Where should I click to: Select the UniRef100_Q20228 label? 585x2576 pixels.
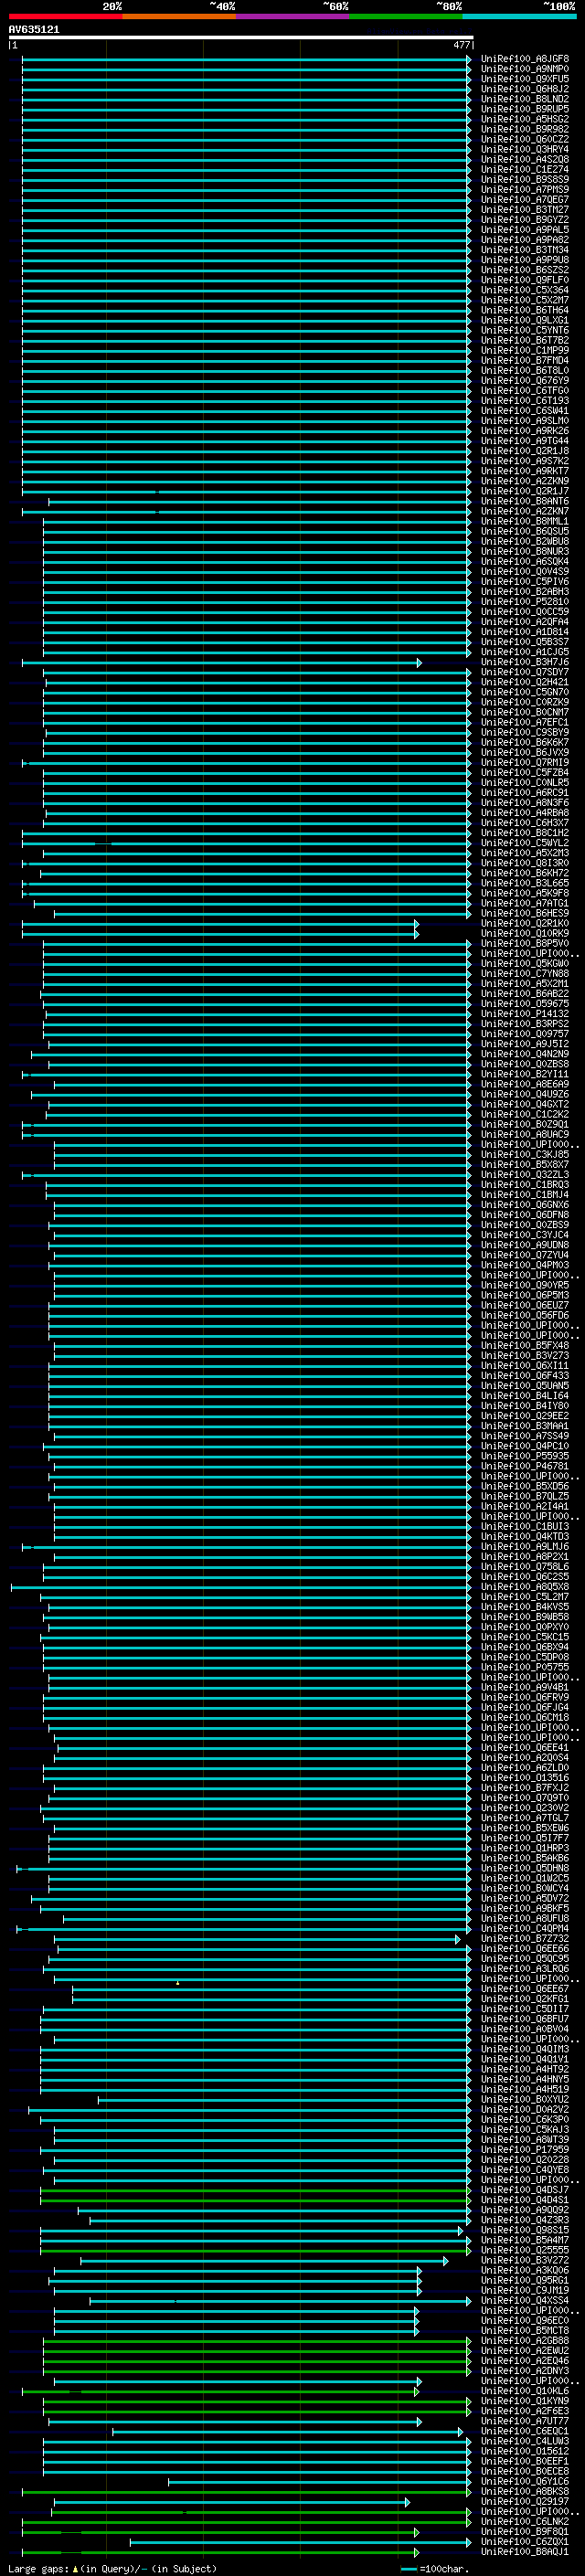point(525,2159)
